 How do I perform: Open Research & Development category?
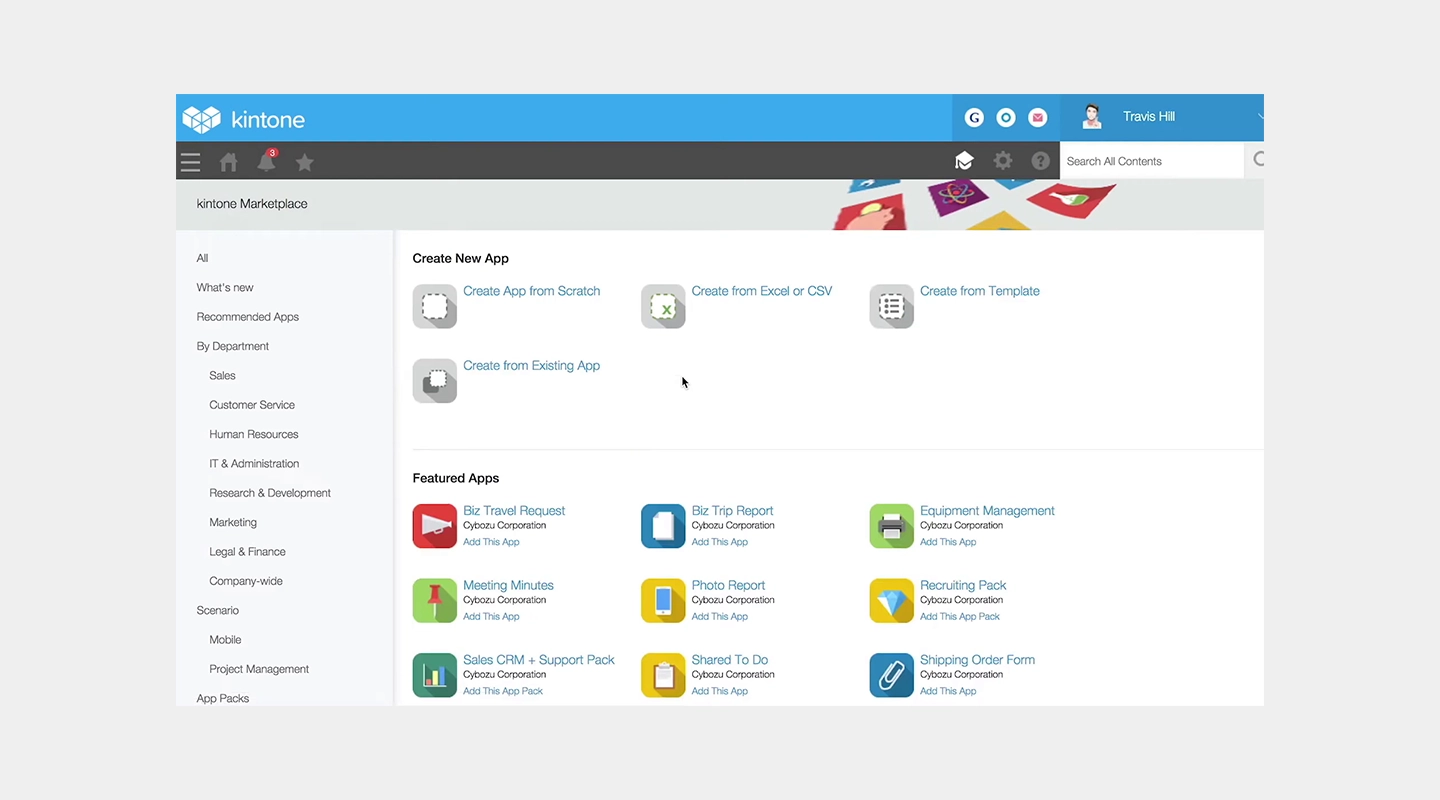click(x=270, y=493)
